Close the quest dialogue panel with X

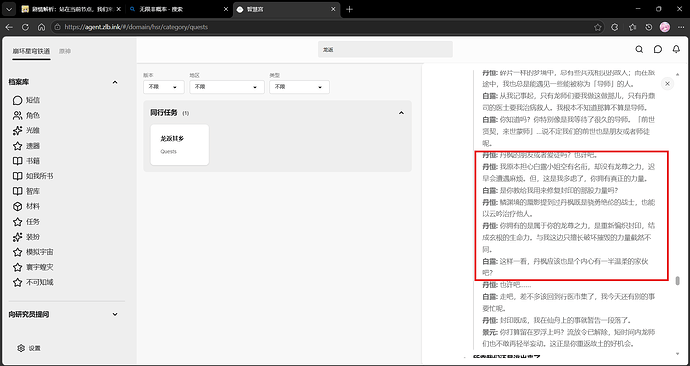click(x=668, y=84)
